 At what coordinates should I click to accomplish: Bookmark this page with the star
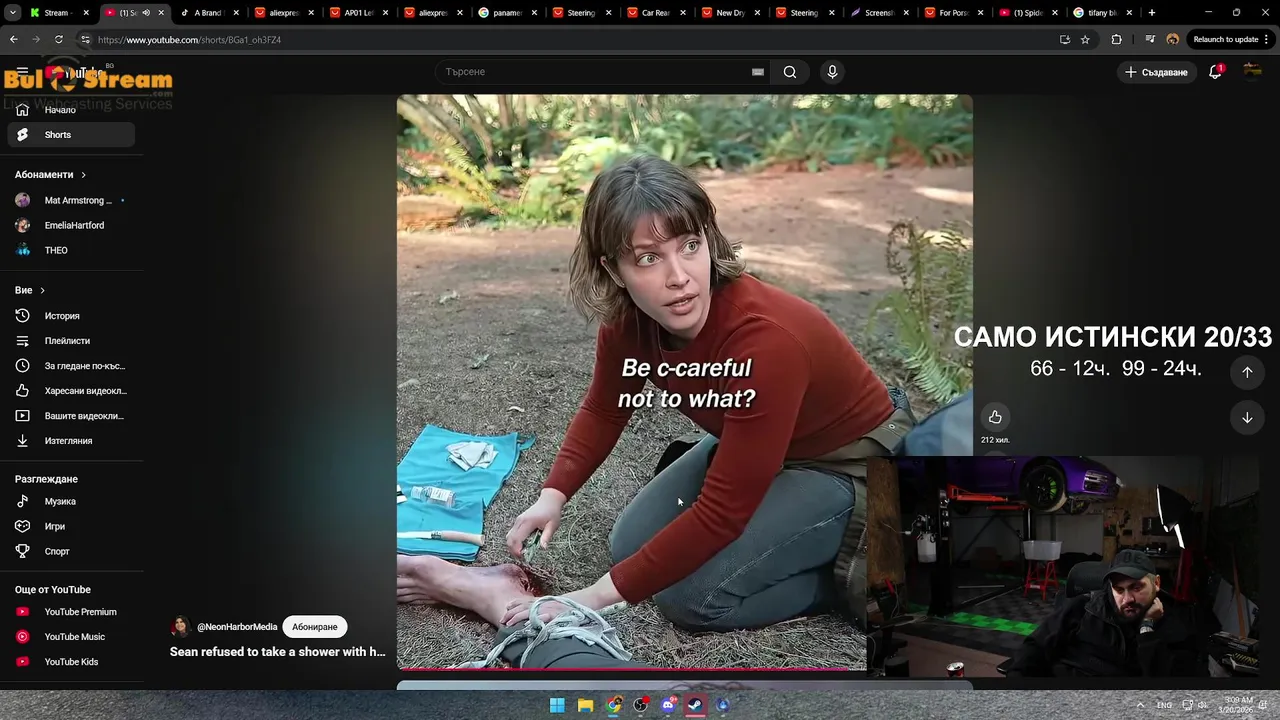[1085, 40]
